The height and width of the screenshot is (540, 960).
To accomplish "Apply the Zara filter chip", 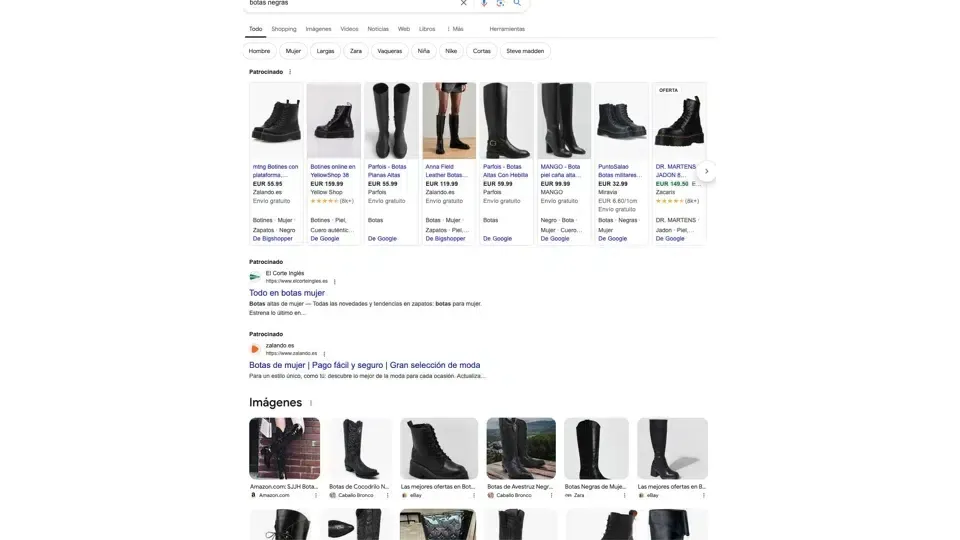I will click(356, 51).
